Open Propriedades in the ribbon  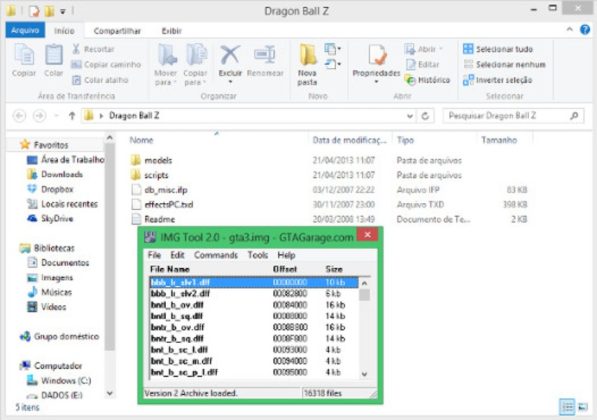point(376,63)
